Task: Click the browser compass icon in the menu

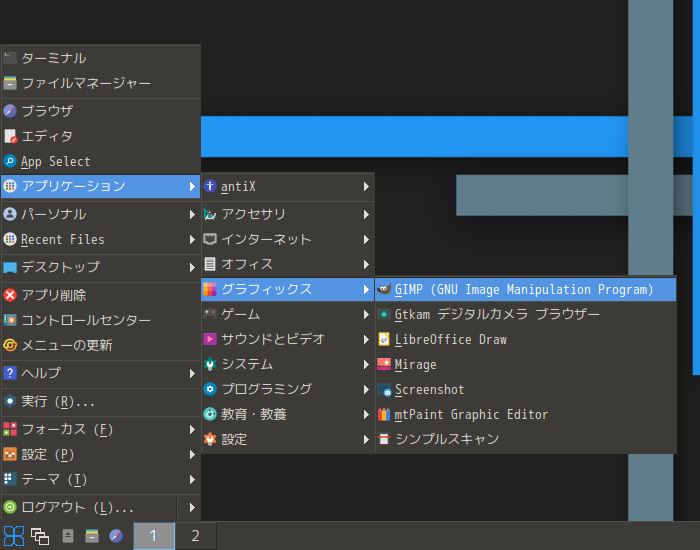Action: pyautogui.click(x=10, y=111)
